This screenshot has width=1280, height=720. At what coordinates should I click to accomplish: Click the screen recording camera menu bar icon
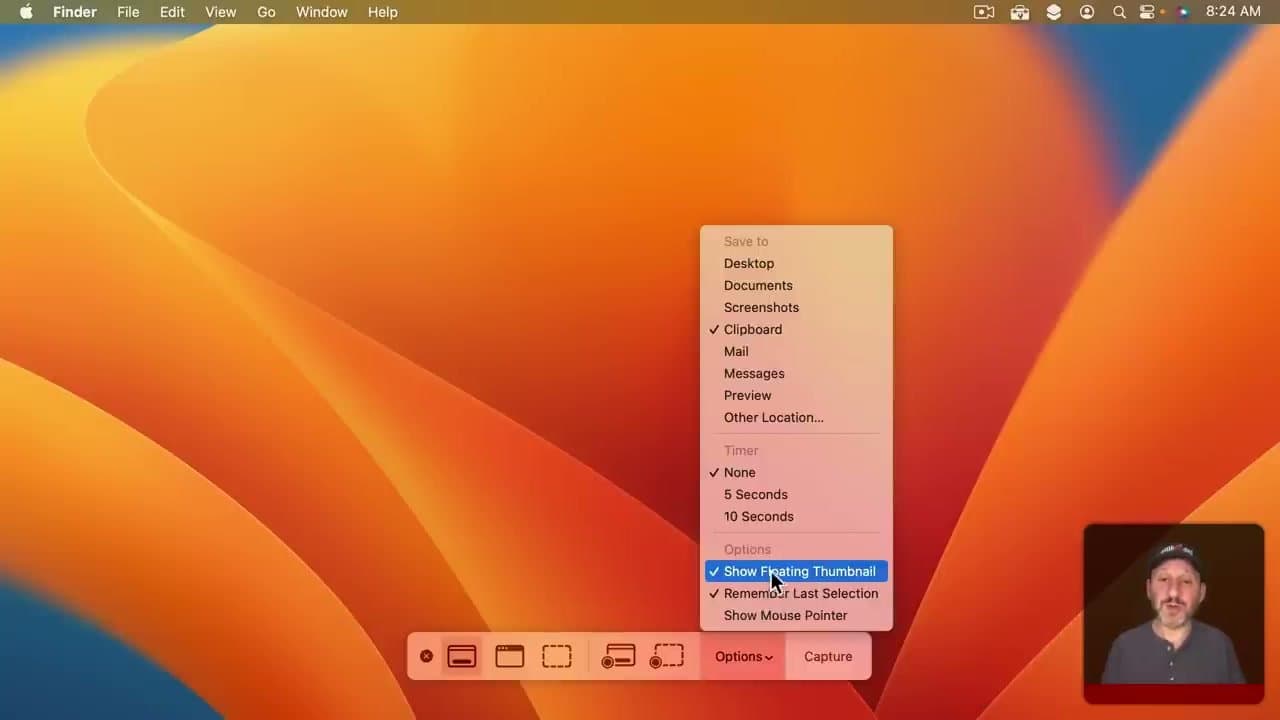point(984,12)
